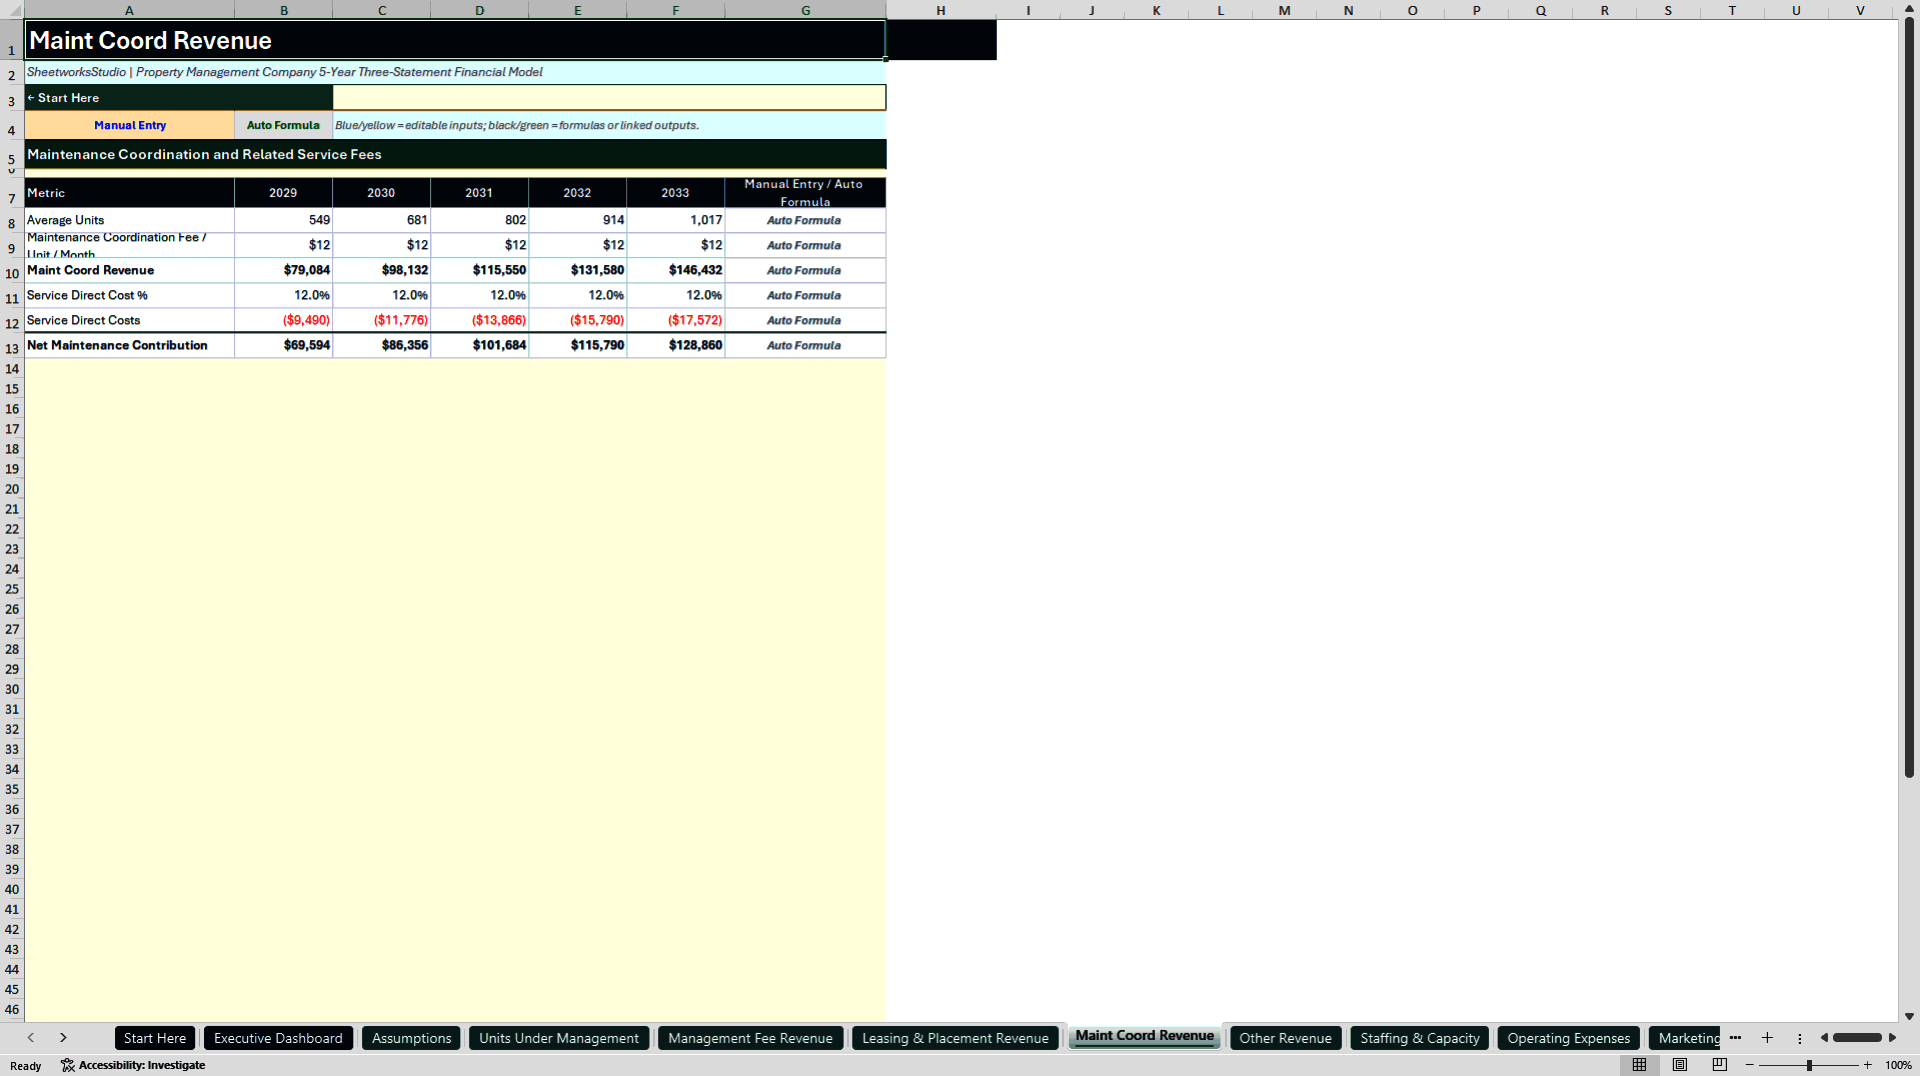Select the Maint Coord Revenue title cell
This screenshot has height=1076, width=1920.
point(455,40)
